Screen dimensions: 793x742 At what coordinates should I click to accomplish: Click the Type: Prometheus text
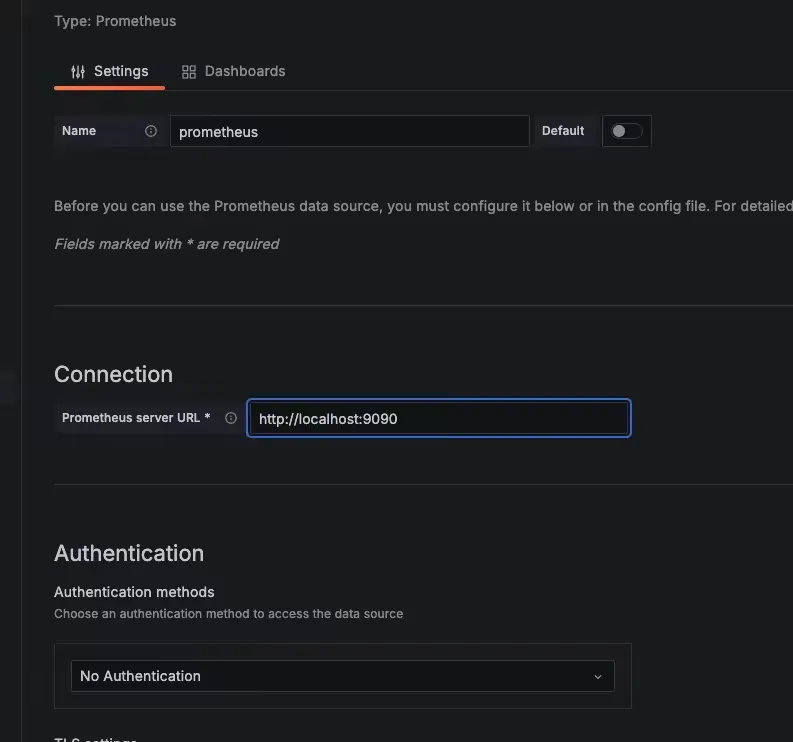(115, 20)
